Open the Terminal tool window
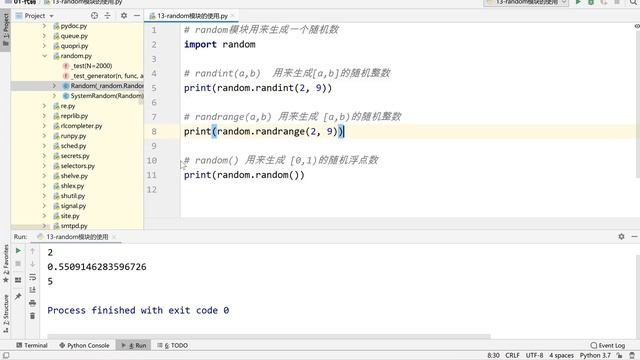This screenshot has height=360, width=640. (x=32, y=345)
